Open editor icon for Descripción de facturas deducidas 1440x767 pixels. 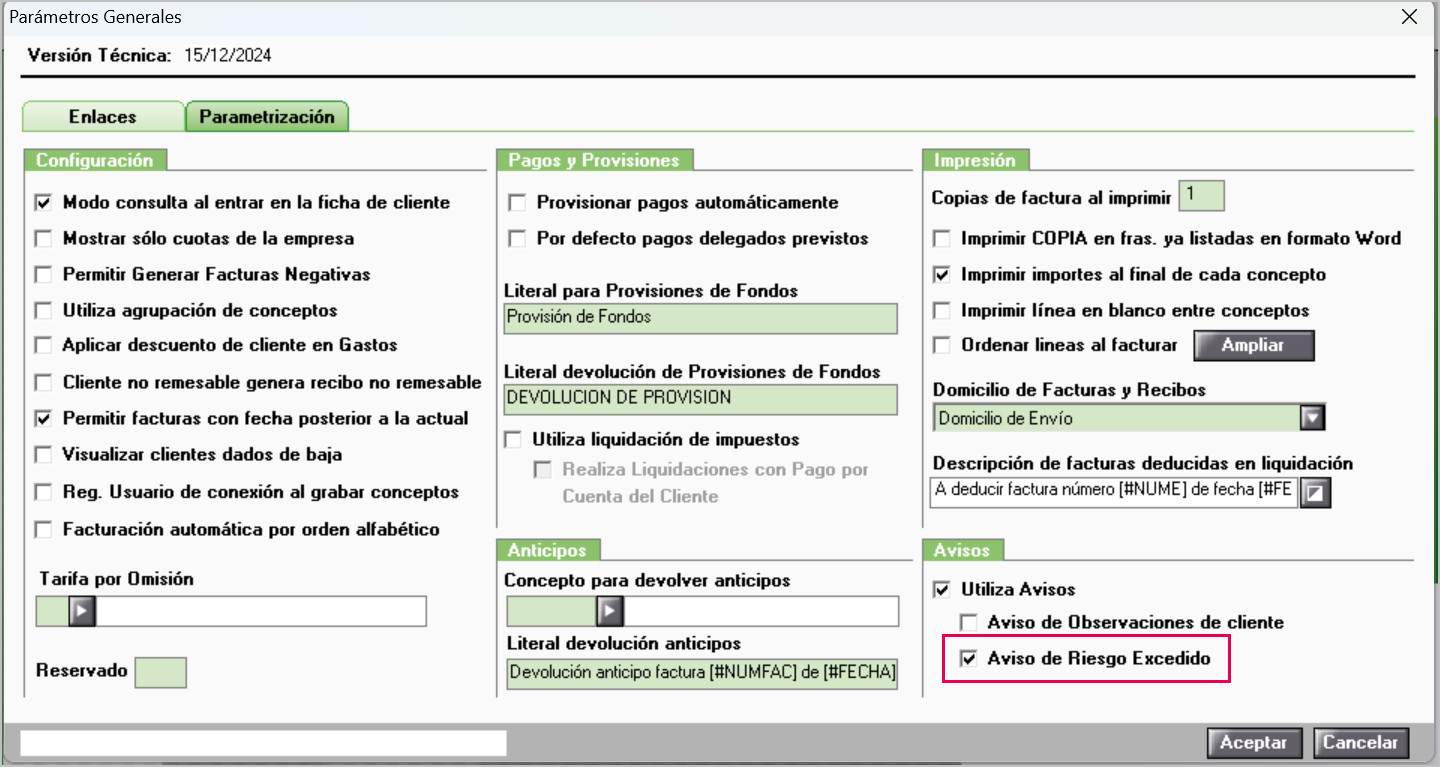click(1317, 493)
